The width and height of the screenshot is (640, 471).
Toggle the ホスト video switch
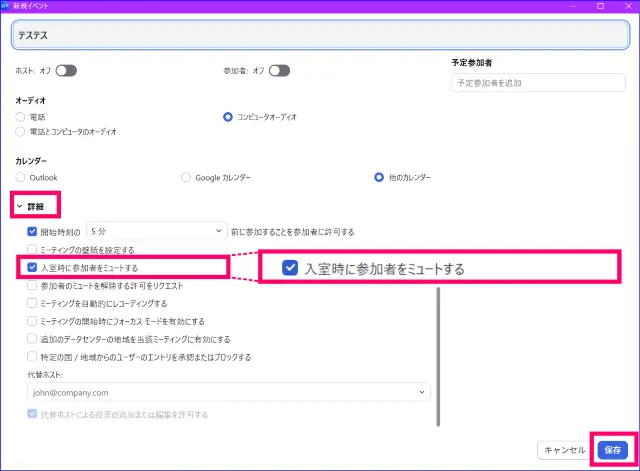(66, 70)
